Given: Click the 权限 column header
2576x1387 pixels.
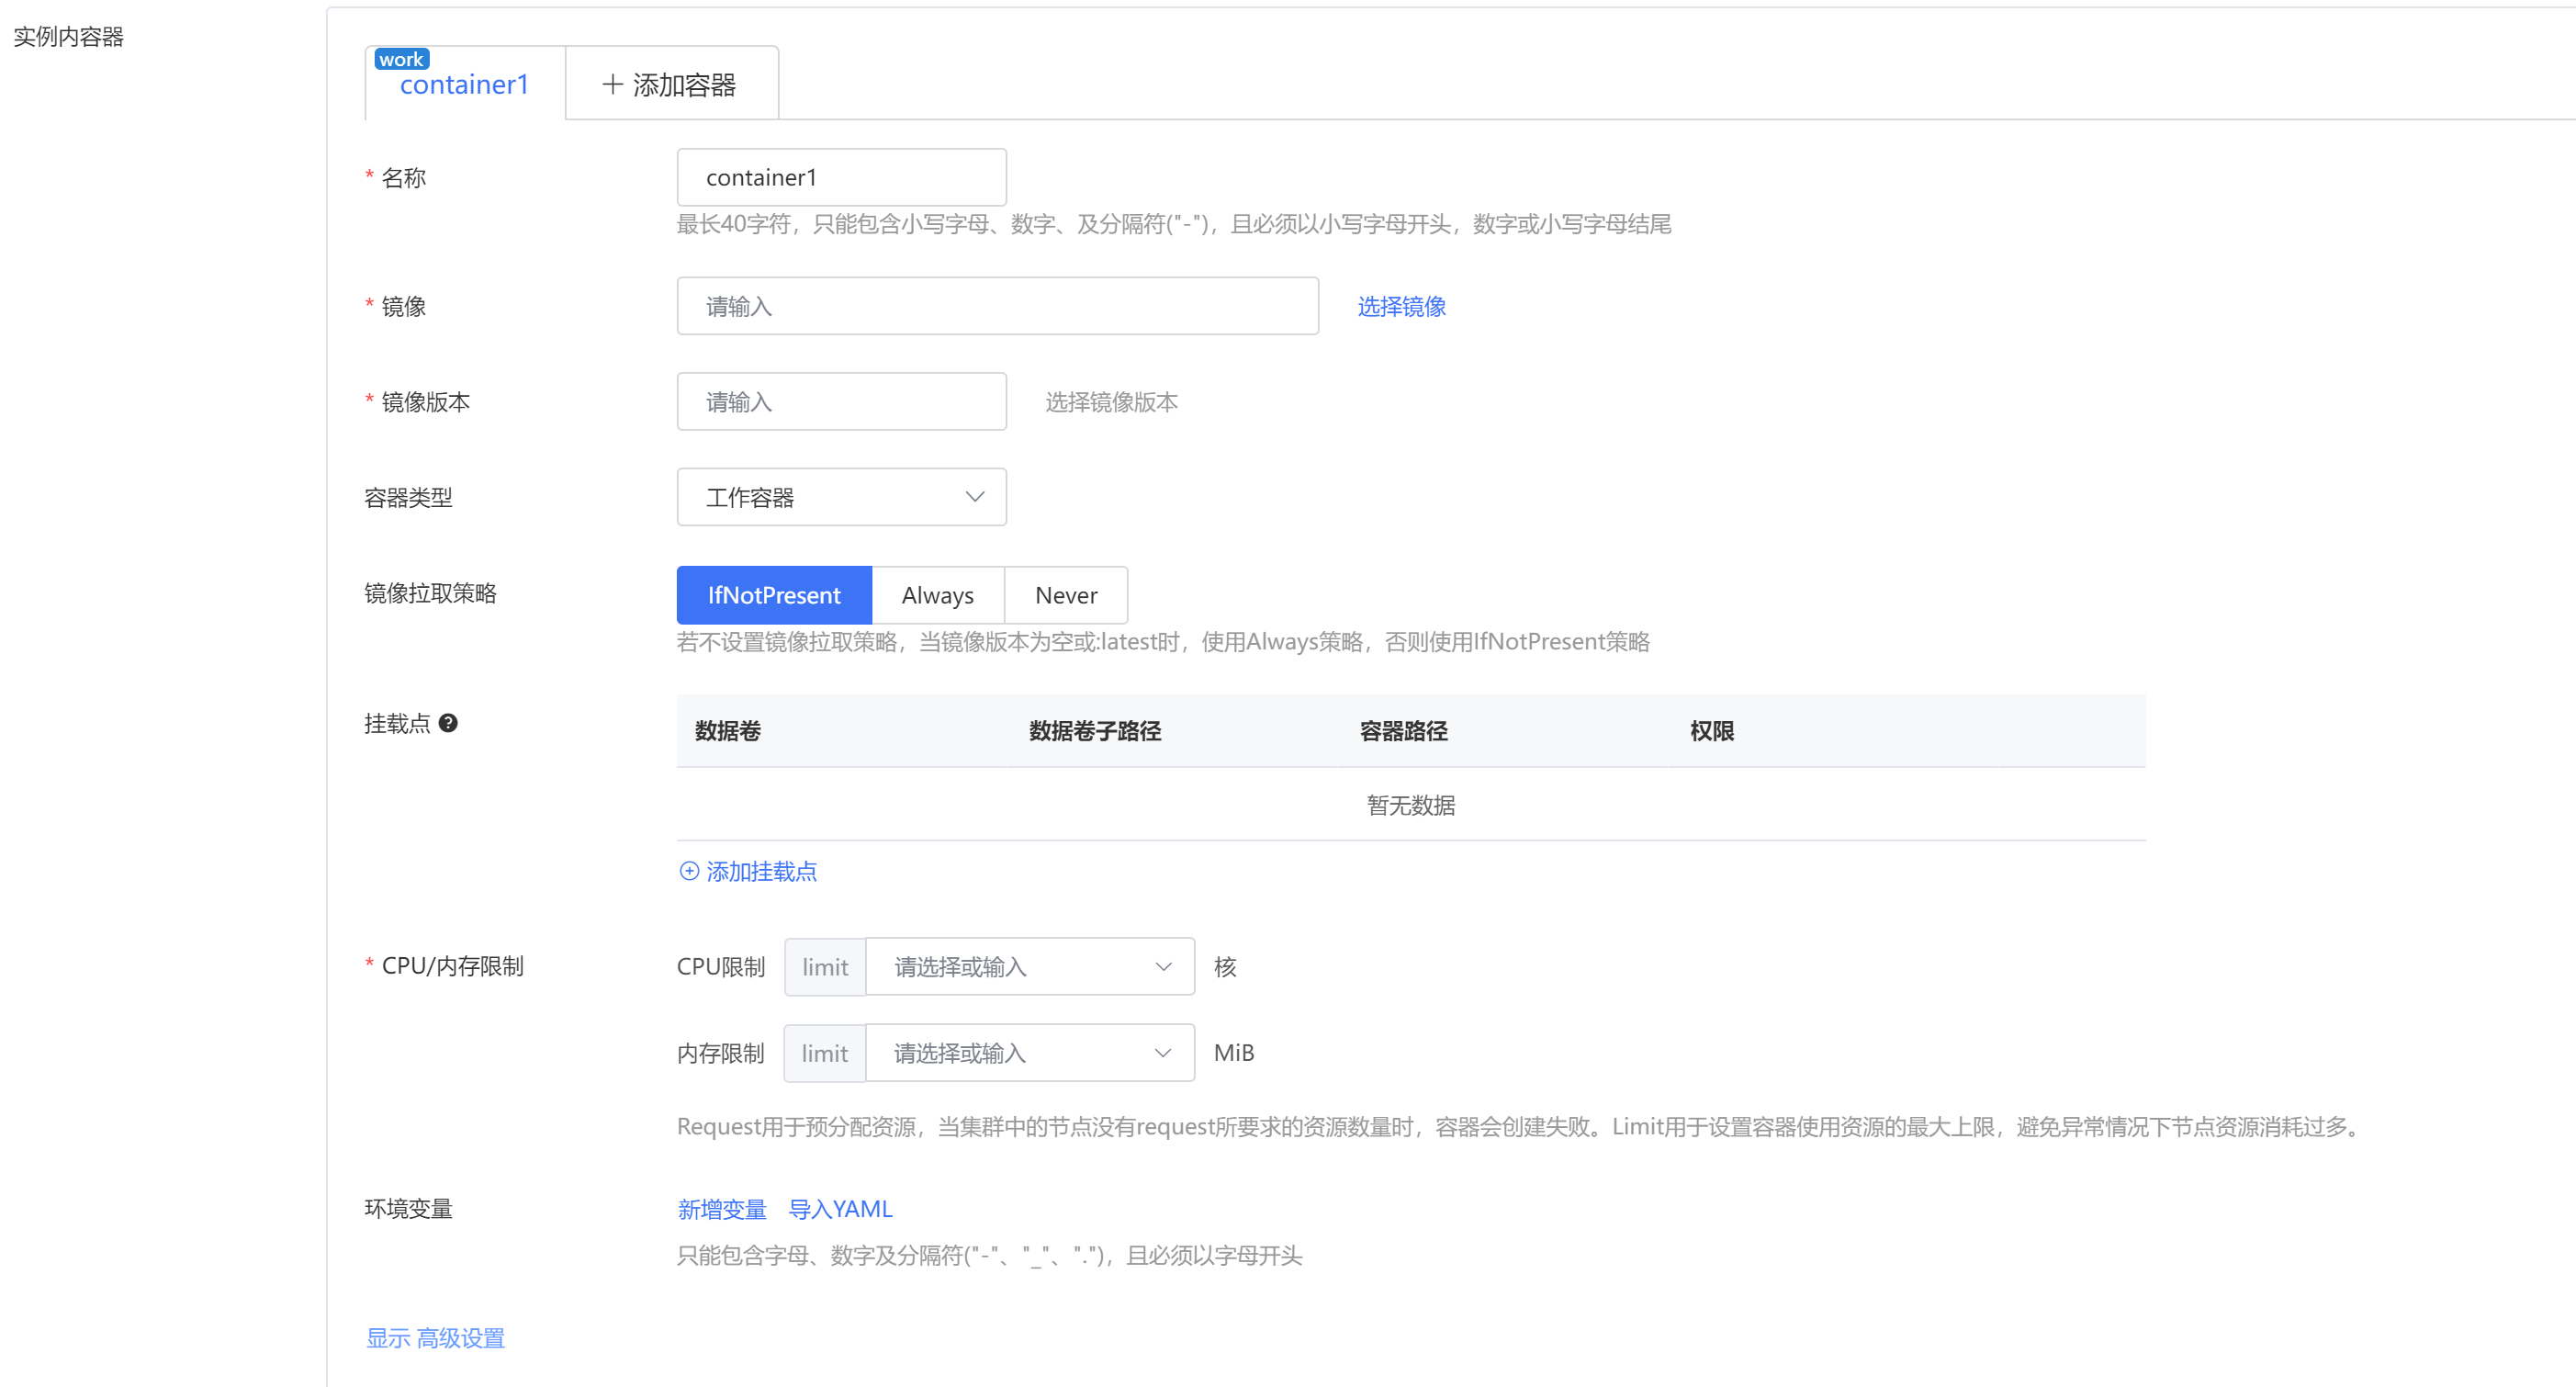Looking at the screenshot, I should click(1711, 731).
